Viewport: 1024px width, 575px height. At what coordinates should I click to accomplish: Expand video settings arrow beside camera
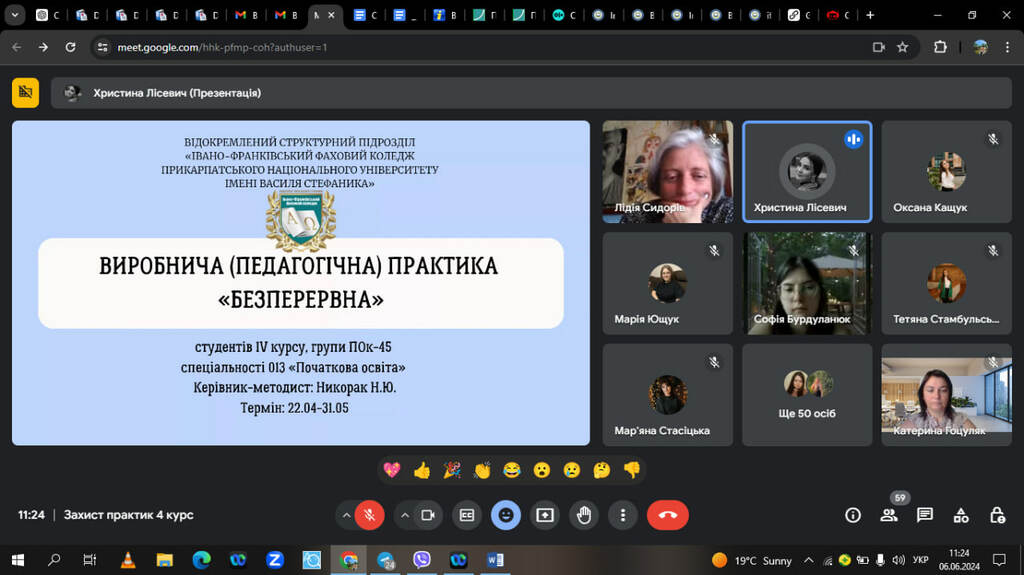click(x=404, y=515)
